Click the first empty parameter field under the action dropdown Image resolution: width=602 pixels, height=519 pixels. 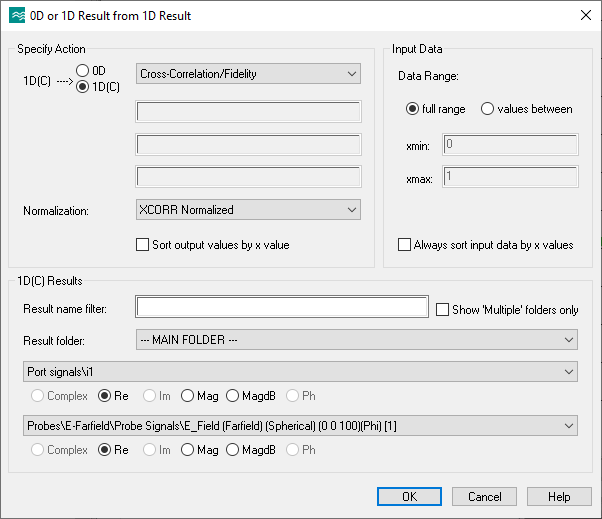(248, 112)
